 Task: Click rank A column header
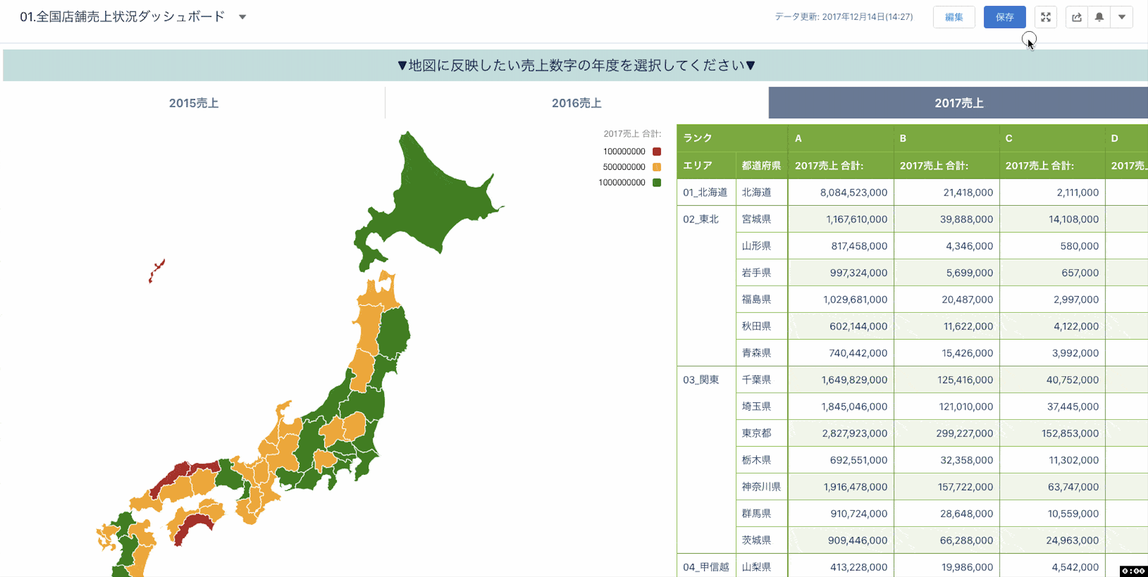(840, 138)
